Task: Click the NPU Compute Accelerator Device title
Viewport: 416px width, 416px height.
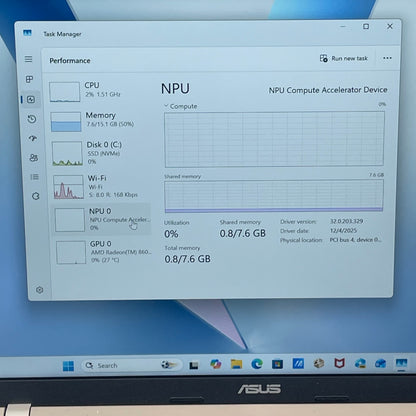Action: point(328,90)
